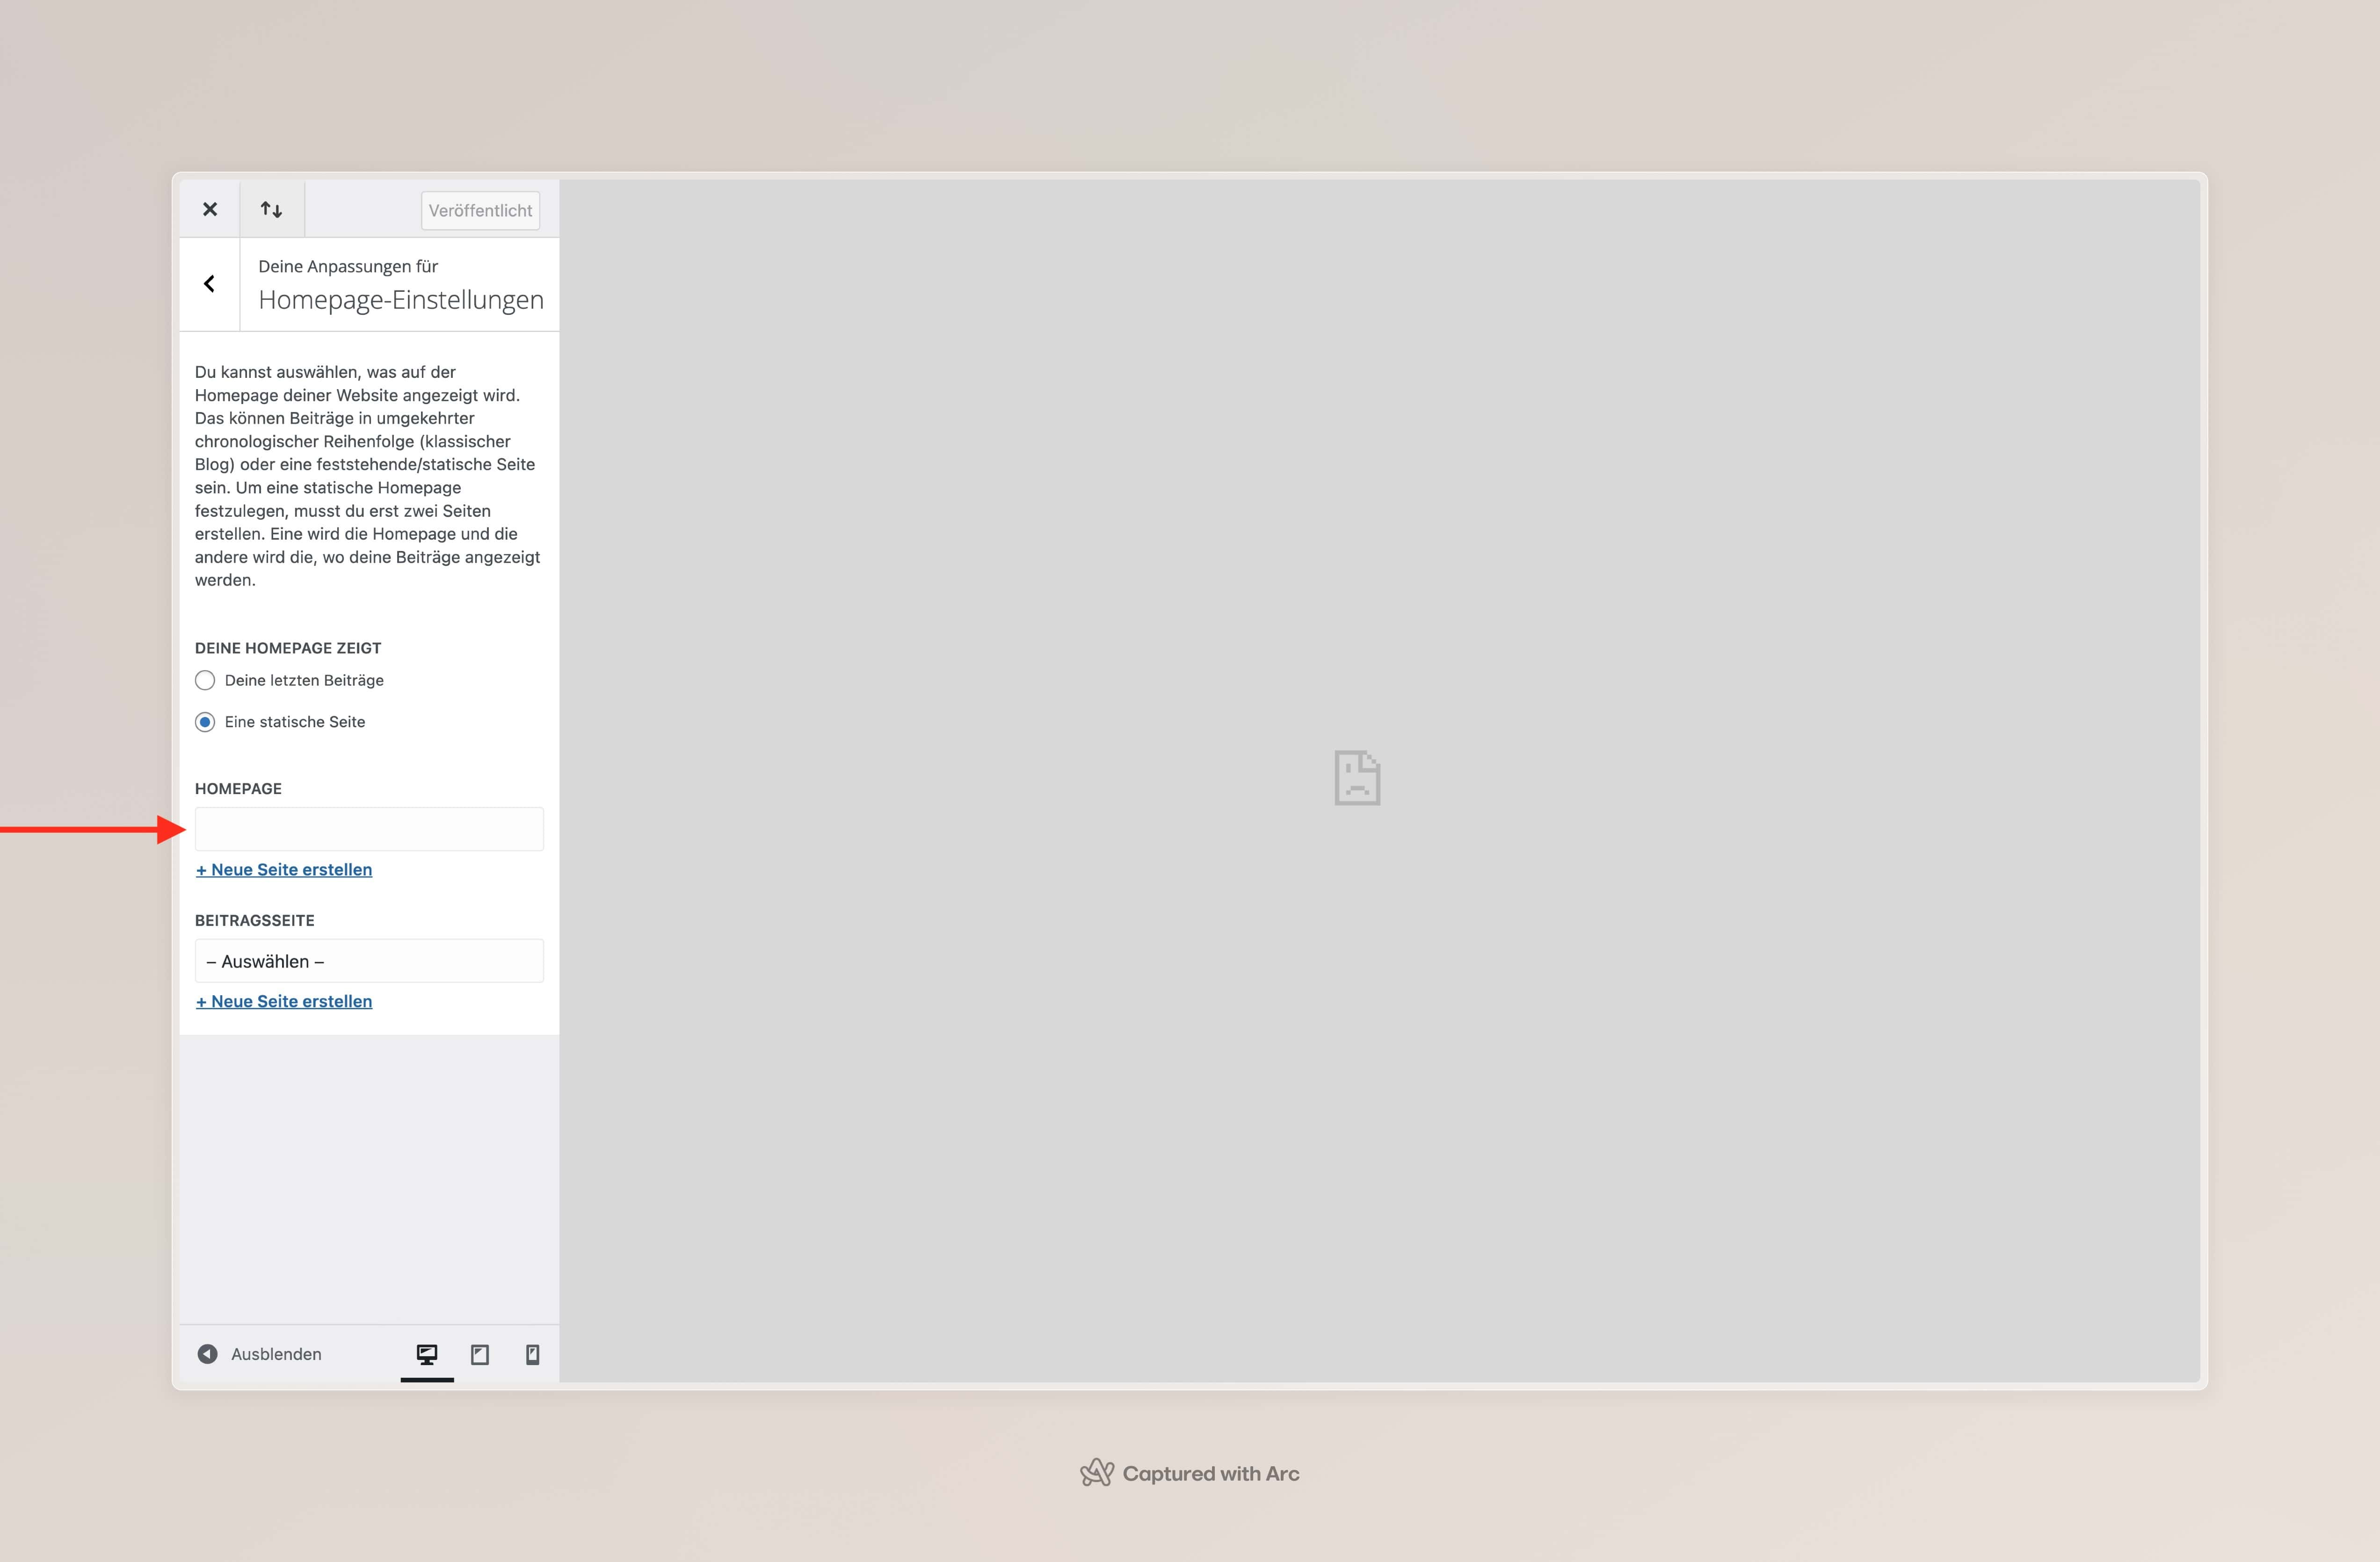The width and height of the screenshot is (2380, 1562).
Task: Click the Ausblenden text label
Action: click(276, 1354)
